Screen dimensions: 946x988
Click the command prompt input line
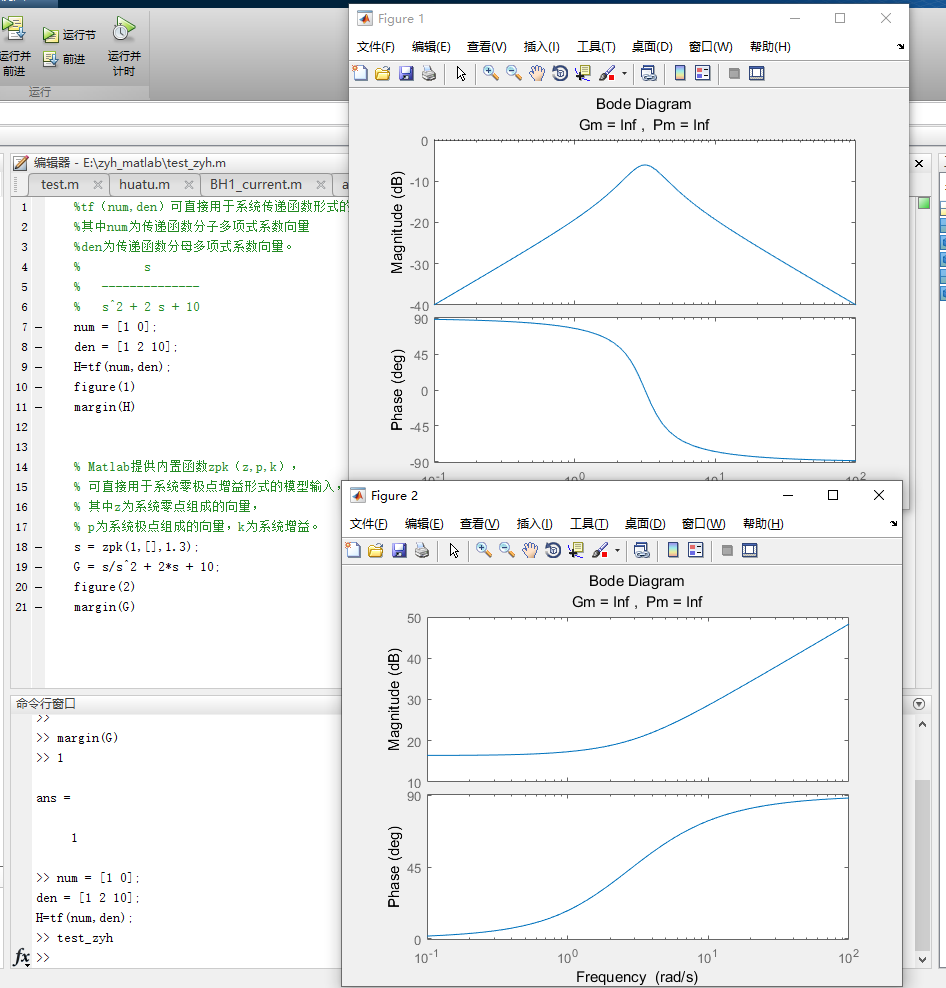[x=189, y=958]
